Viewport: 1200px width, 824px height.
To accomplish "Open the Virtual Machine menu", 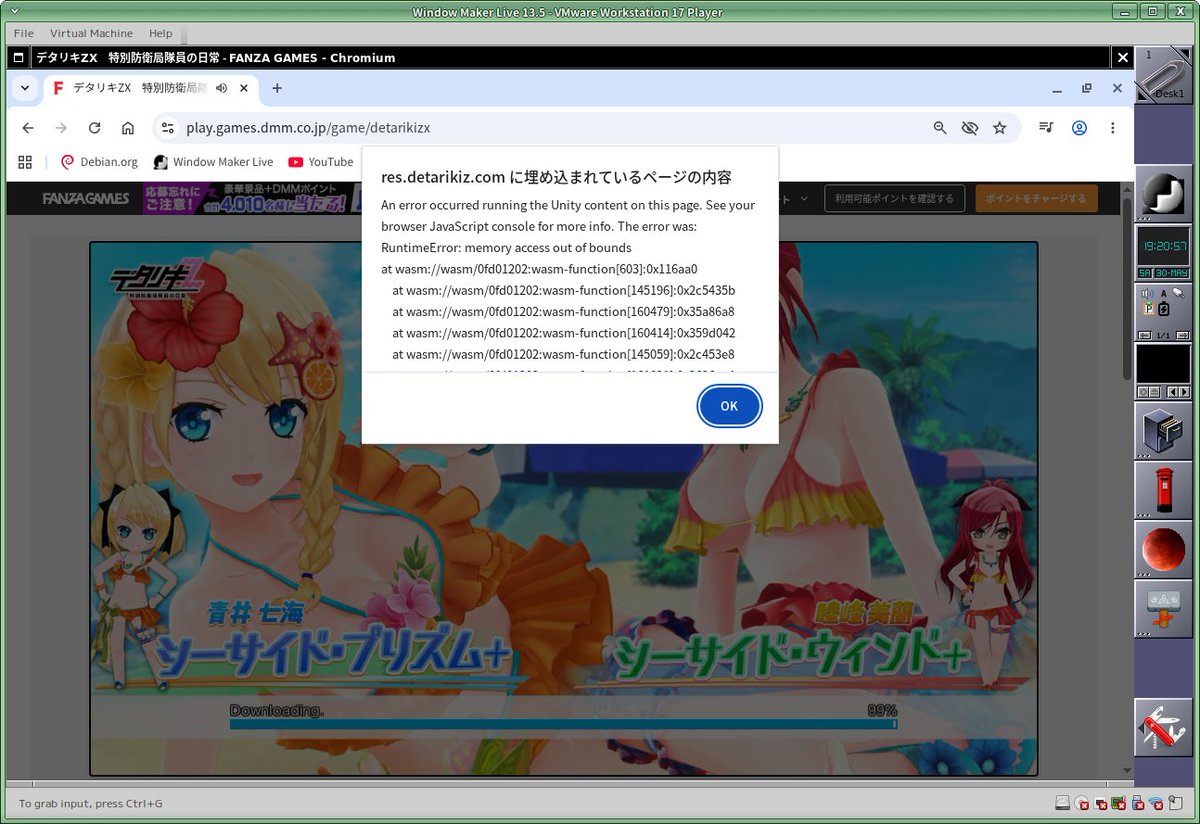I will click(91, 33).
